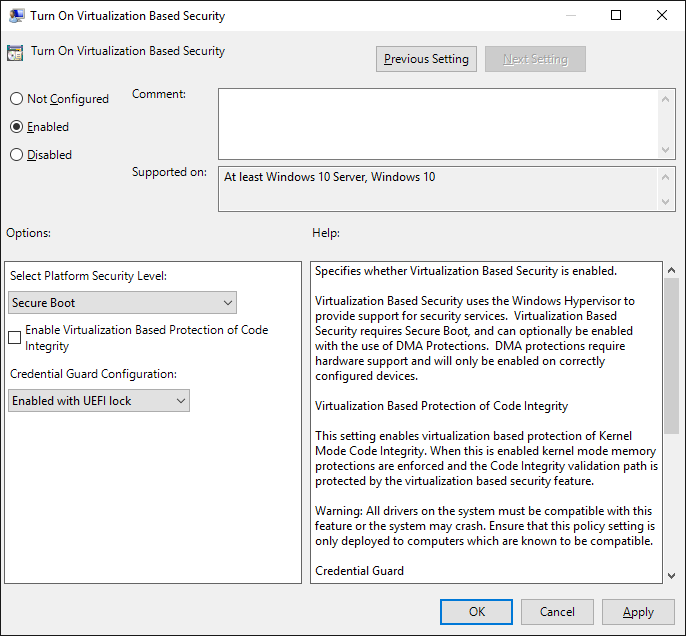Apply the policy changes
Viewport: 686px width, 636px height.
638,612
